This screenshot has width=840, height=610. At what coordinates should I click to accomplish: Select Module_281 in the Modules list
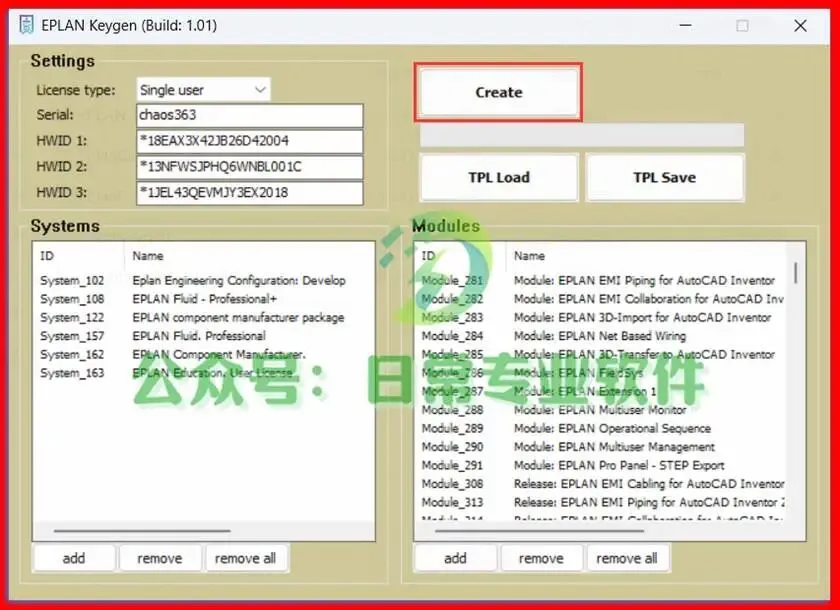pyautogui.click(x=452, y=280)
